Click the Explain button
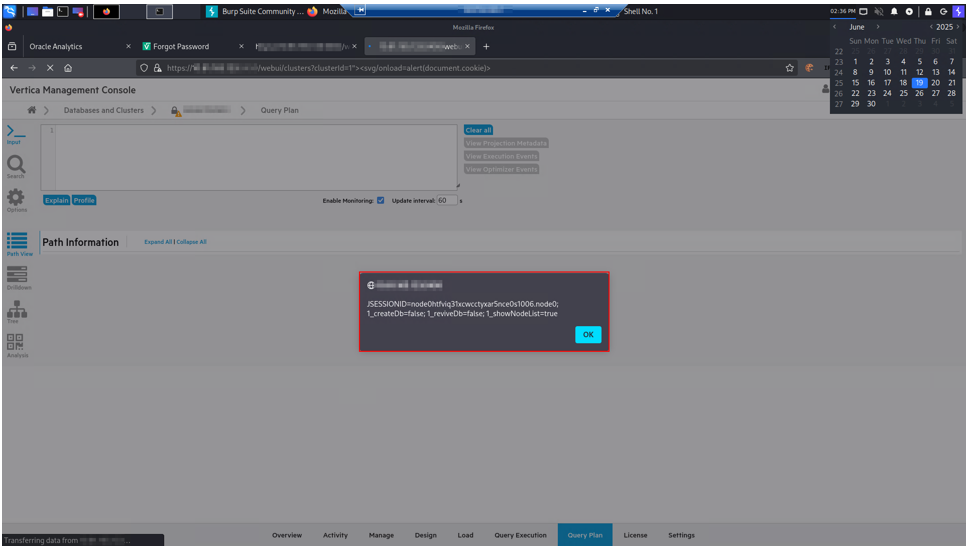 [56, 200]
